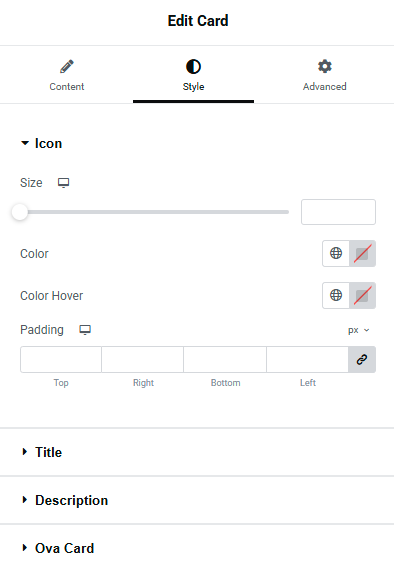Collapse the Icon section
Viewport: 394px width, 573px height.
coord(41,143)
